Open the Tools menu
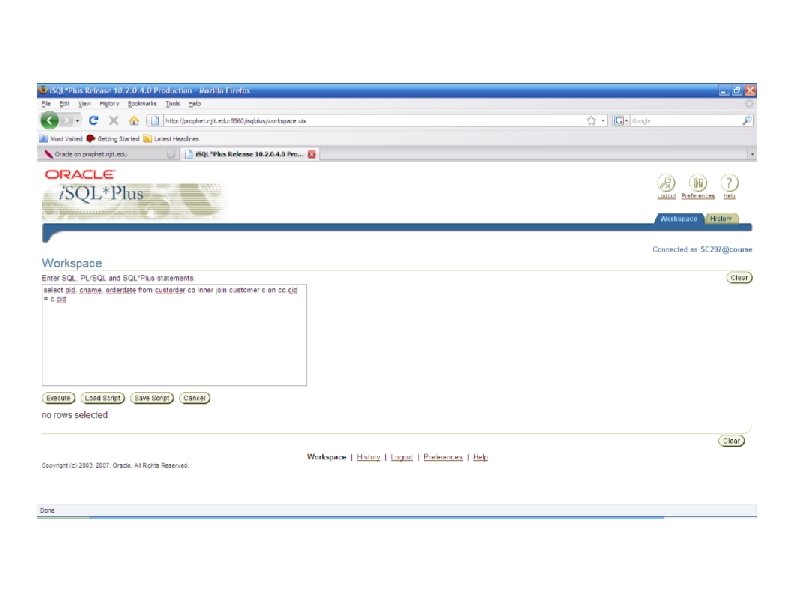The height and width of the screenshot is (600, 800). point(172,104)
